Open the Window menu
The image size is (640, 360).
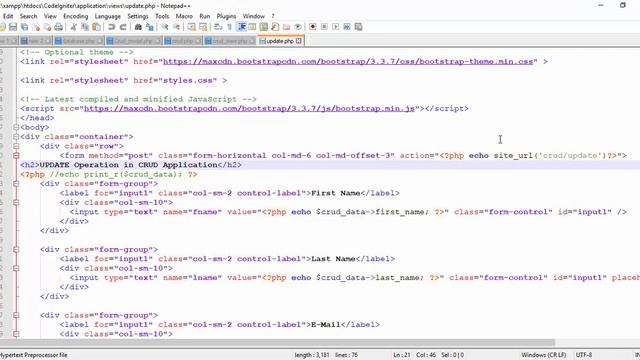[253, 16]
